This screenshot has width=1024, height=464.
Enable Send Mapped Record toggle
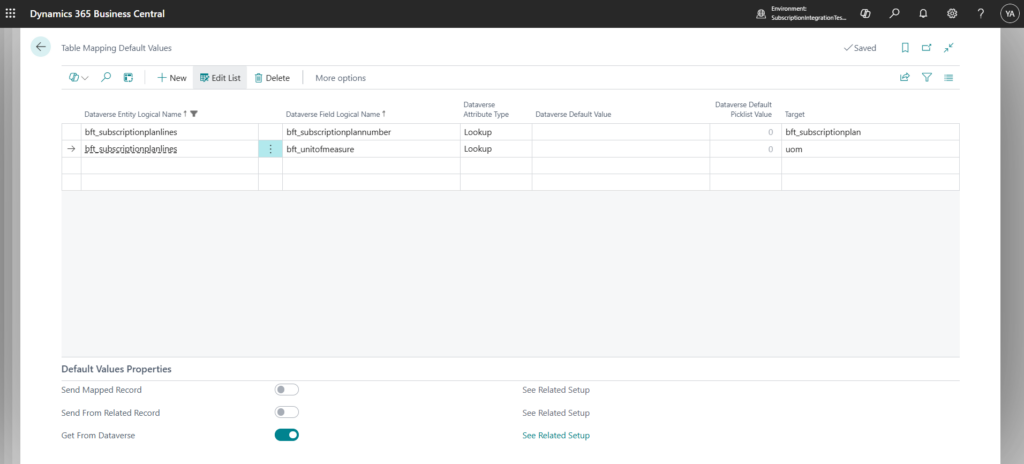(287, 390)
